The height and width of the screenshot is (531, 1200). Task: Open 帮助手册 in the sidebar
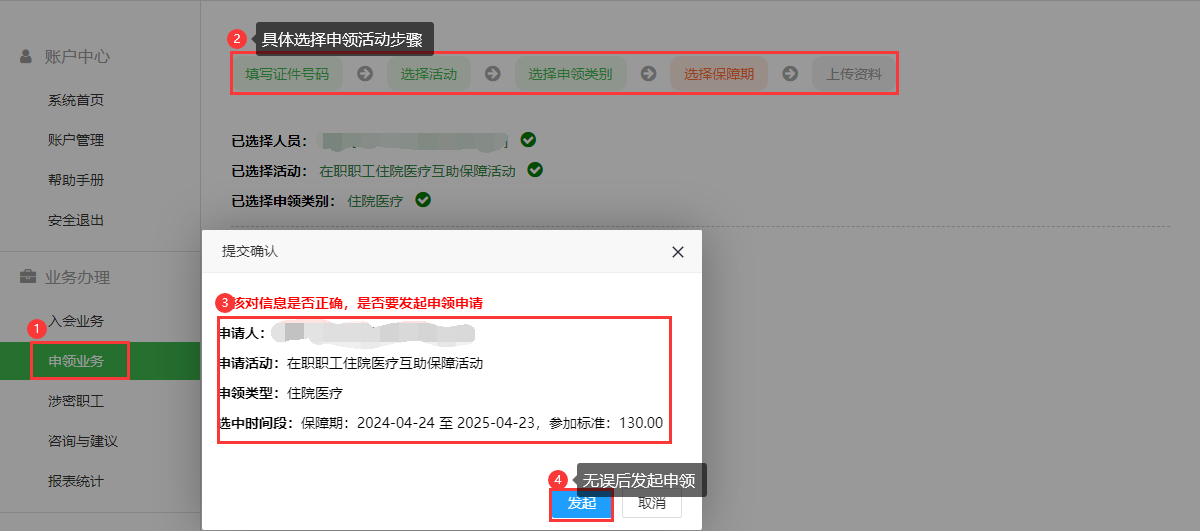[76, 180]
